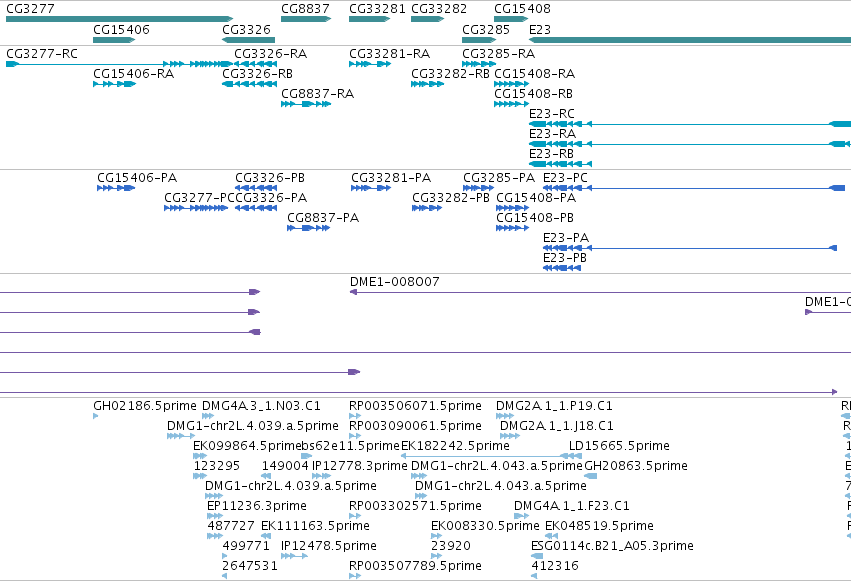Viewport: 851px width, 581px height.
Task: Select the CG33282-PB protein label
Action: tap(451, 198)
